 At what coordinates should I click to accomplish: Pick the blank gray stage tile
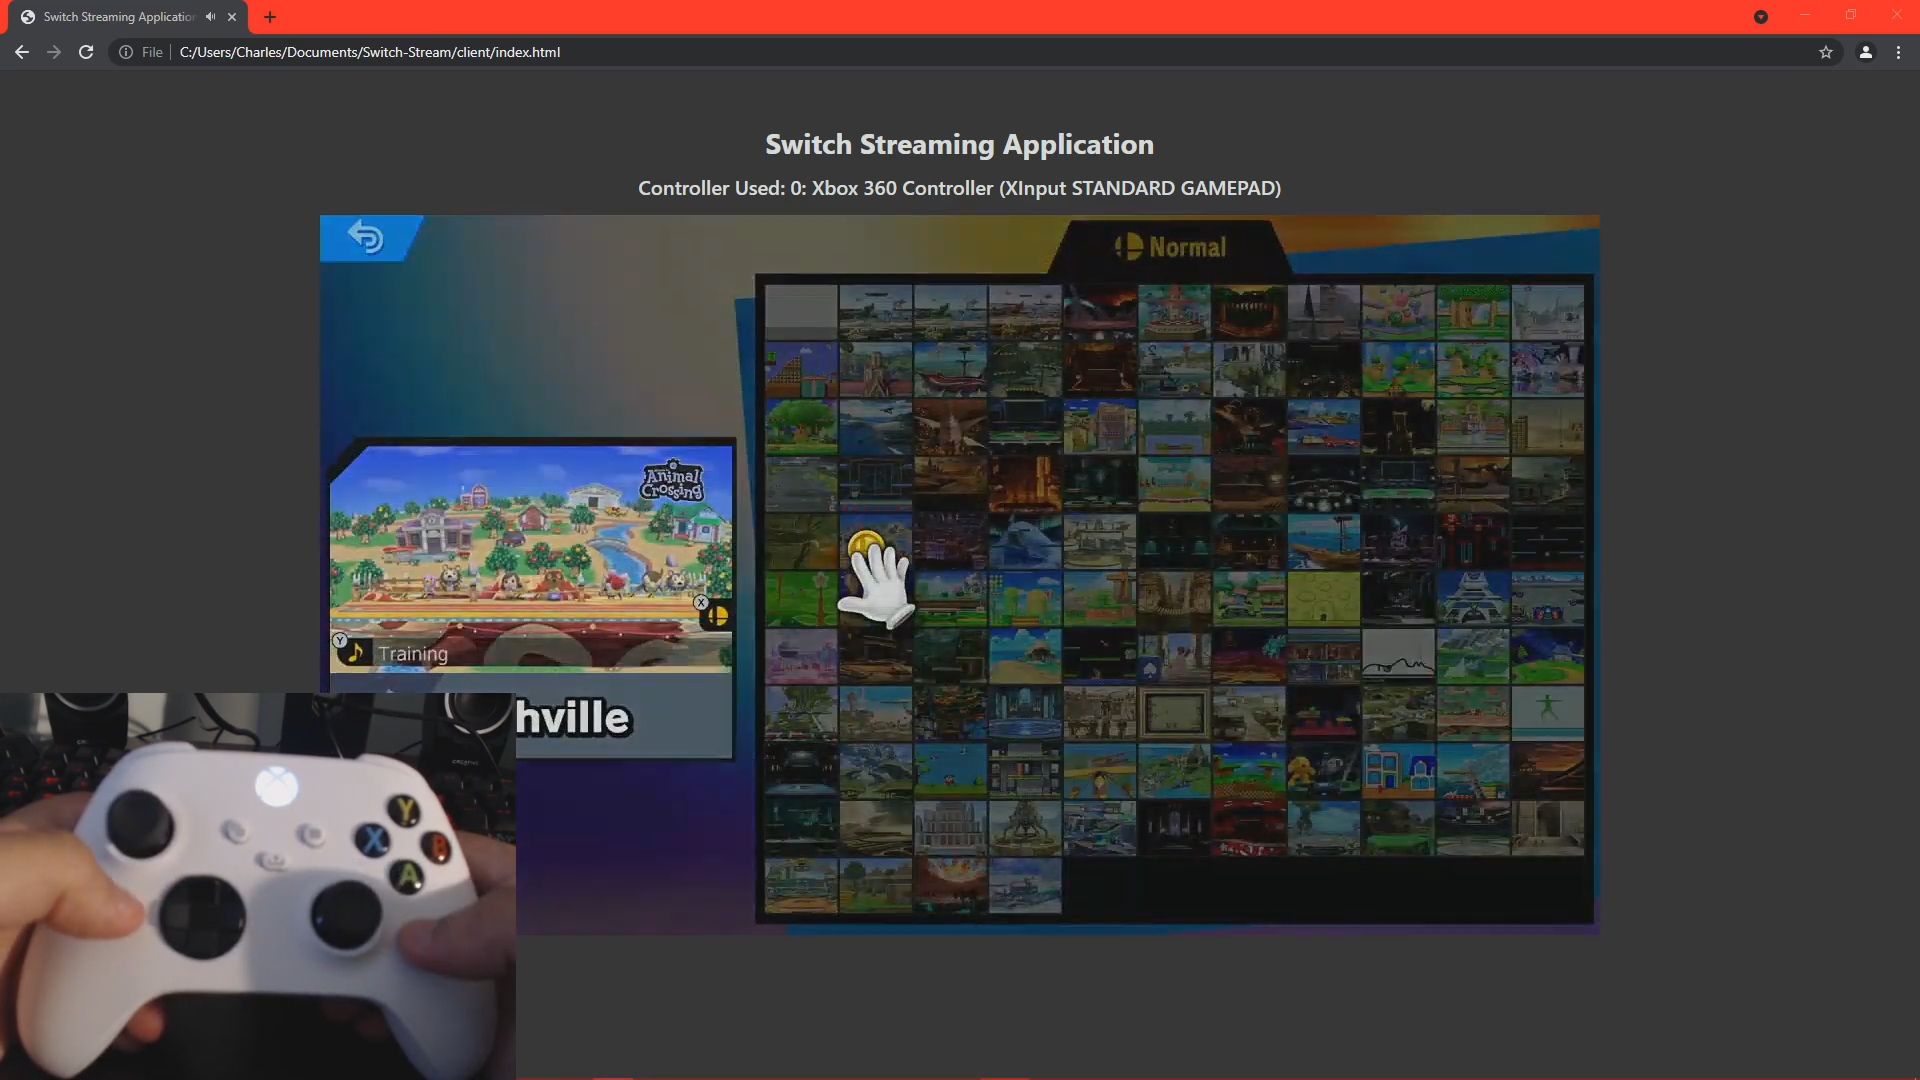coord(801,312)
